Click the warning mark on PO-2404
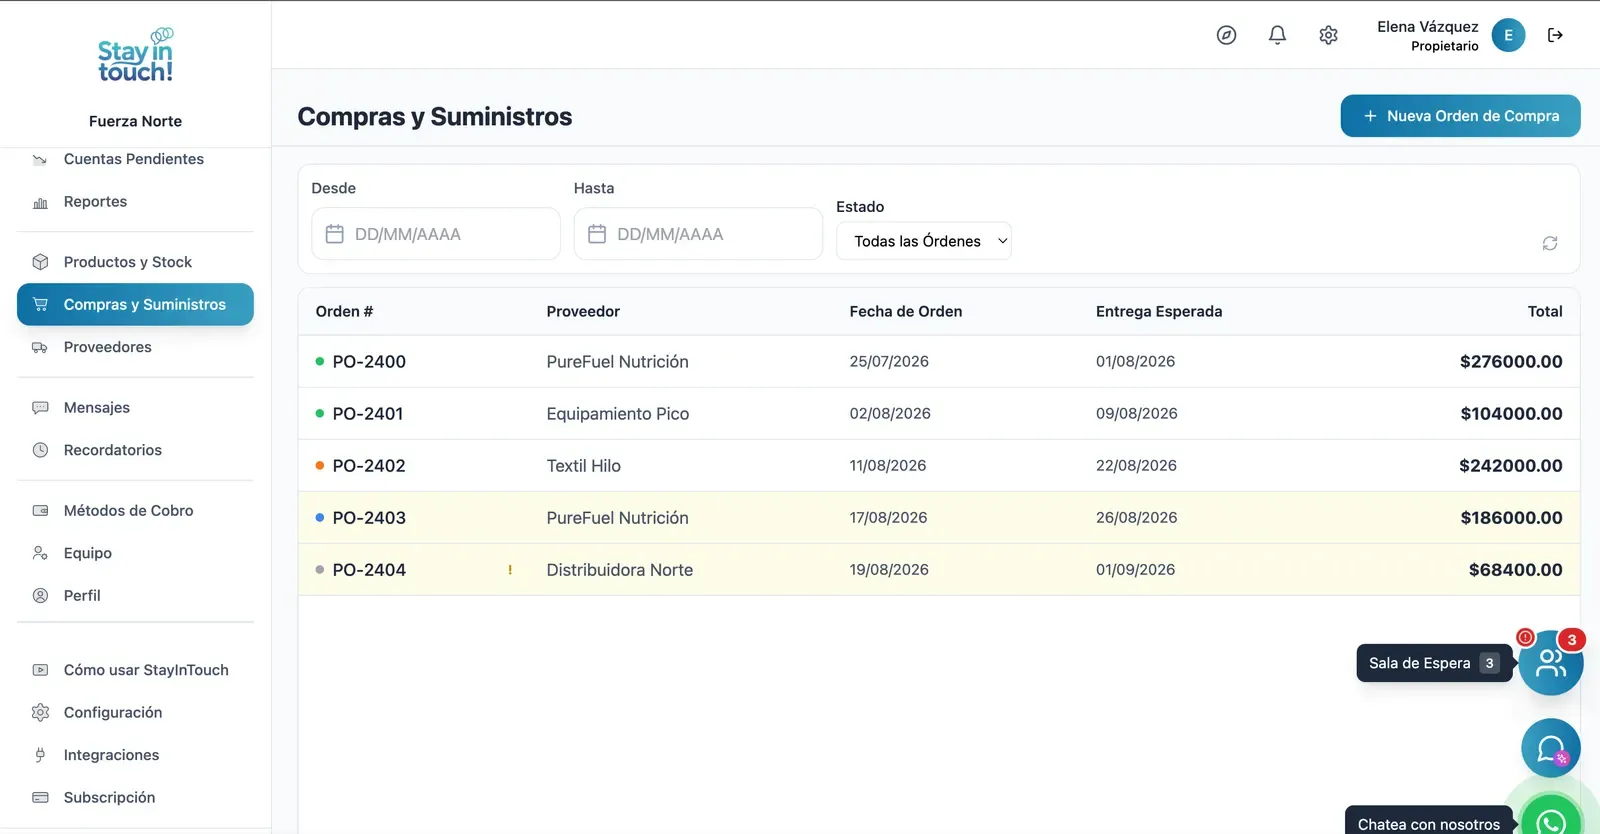Image resolution: width=1600 pixels, height=834 pixels. click(510, 570)
